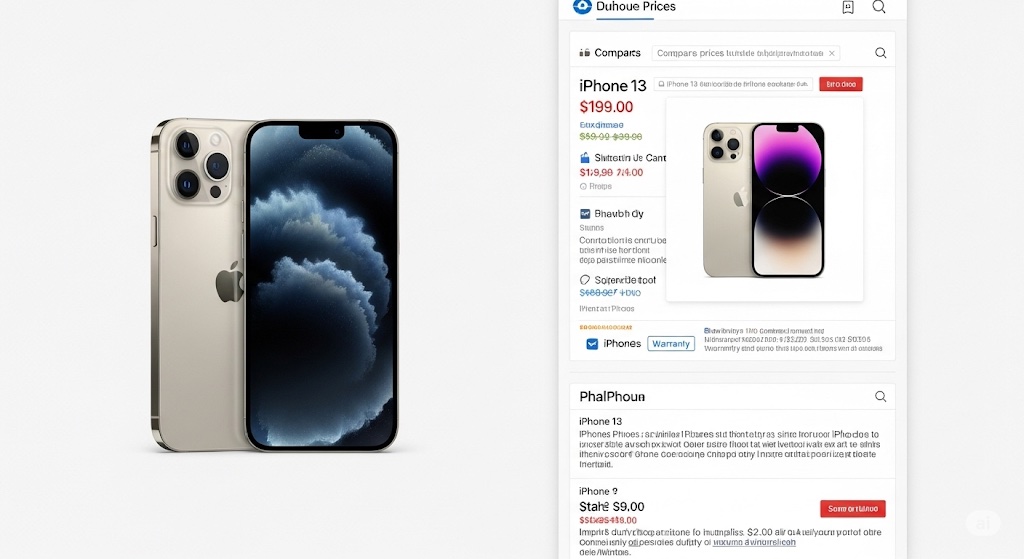Toggle the iPhones checkbox
The image size is (1024, 559).
pyautogui.click(x=592, y=343)
